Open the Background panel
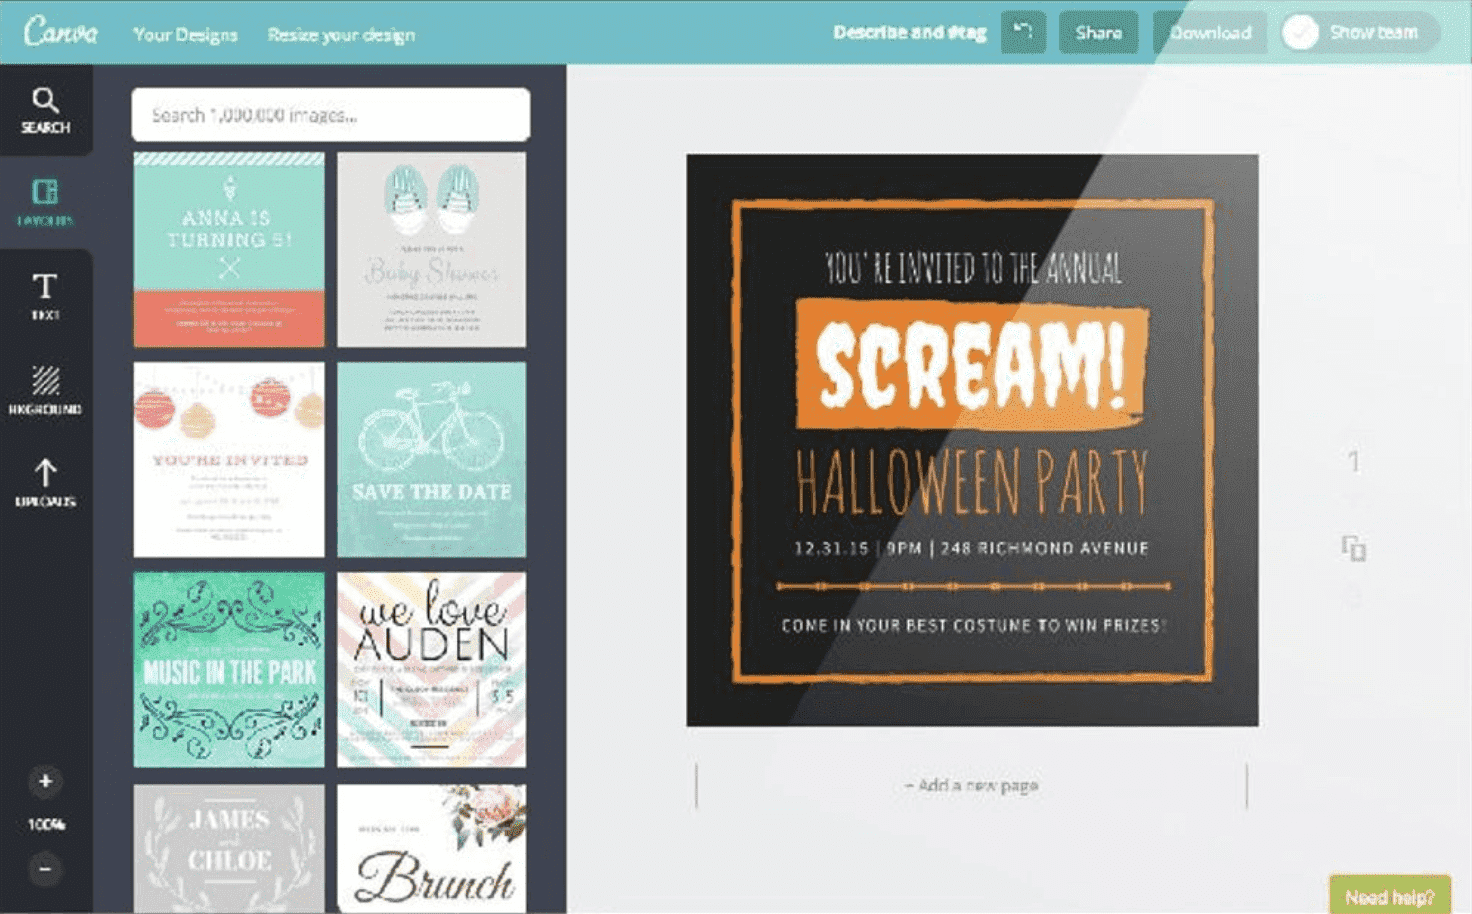Screen dimensions: 1472x914 click(x=45, y=387)
